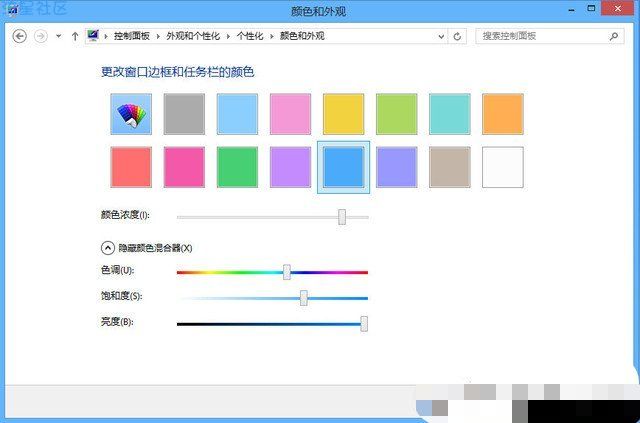The height and width of the screenshot is (423, 640).
Task: Maximize the 颜色和外观 window
Action: click(x=591, y=8)
